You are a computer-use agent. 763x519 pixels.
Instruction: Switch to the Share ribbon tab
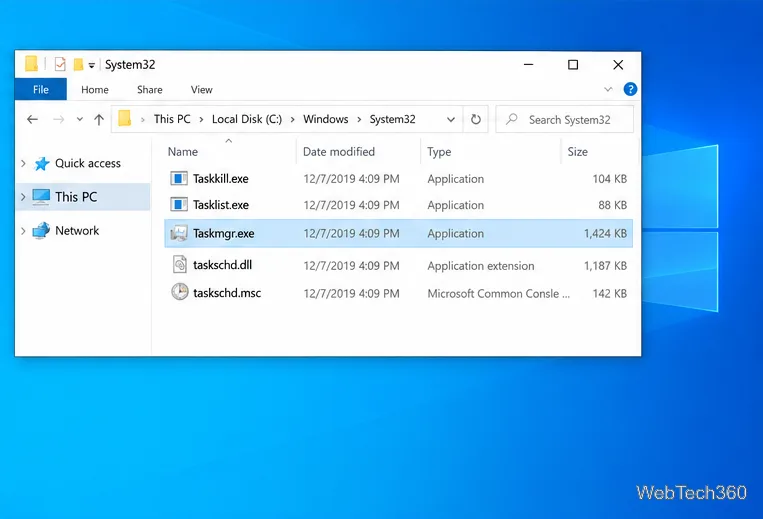coord(150,89)
